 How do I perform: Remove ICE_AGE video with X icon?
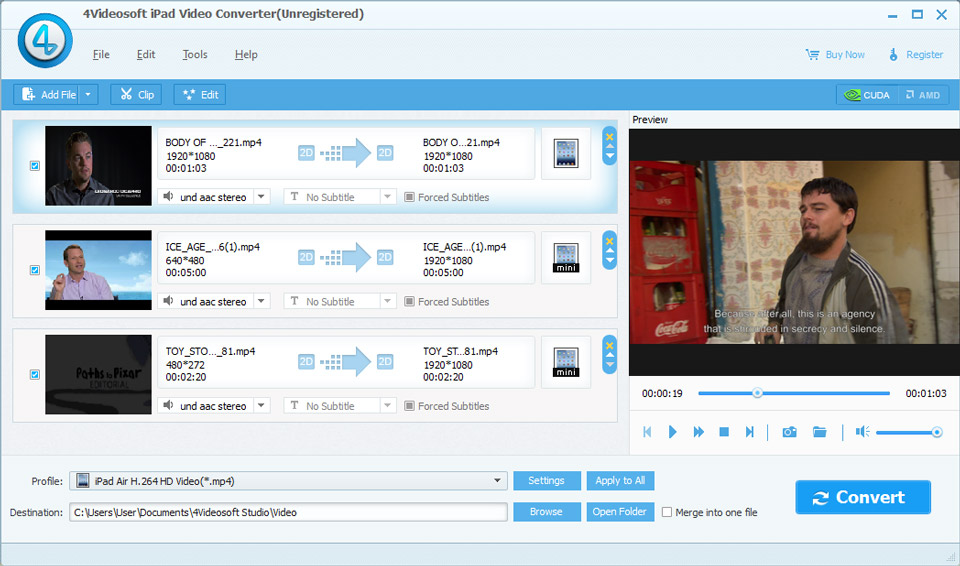click(610, 241)
